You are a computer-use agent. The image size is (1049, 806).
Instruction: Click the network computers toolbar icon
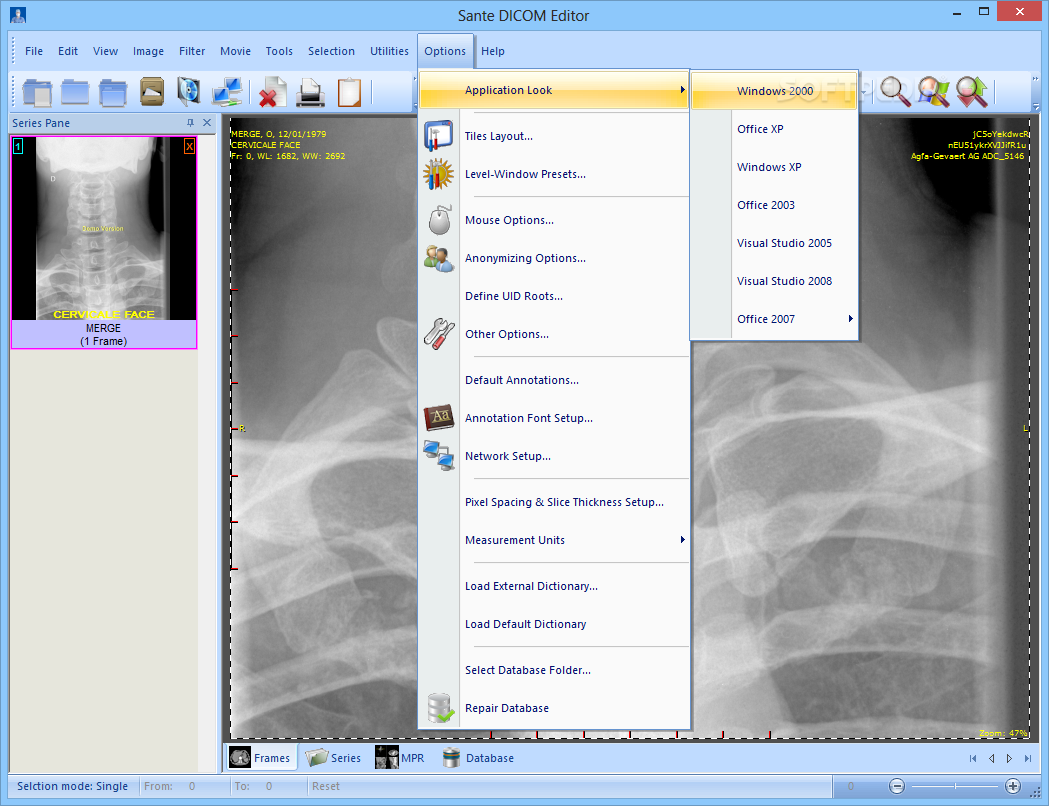227,92
